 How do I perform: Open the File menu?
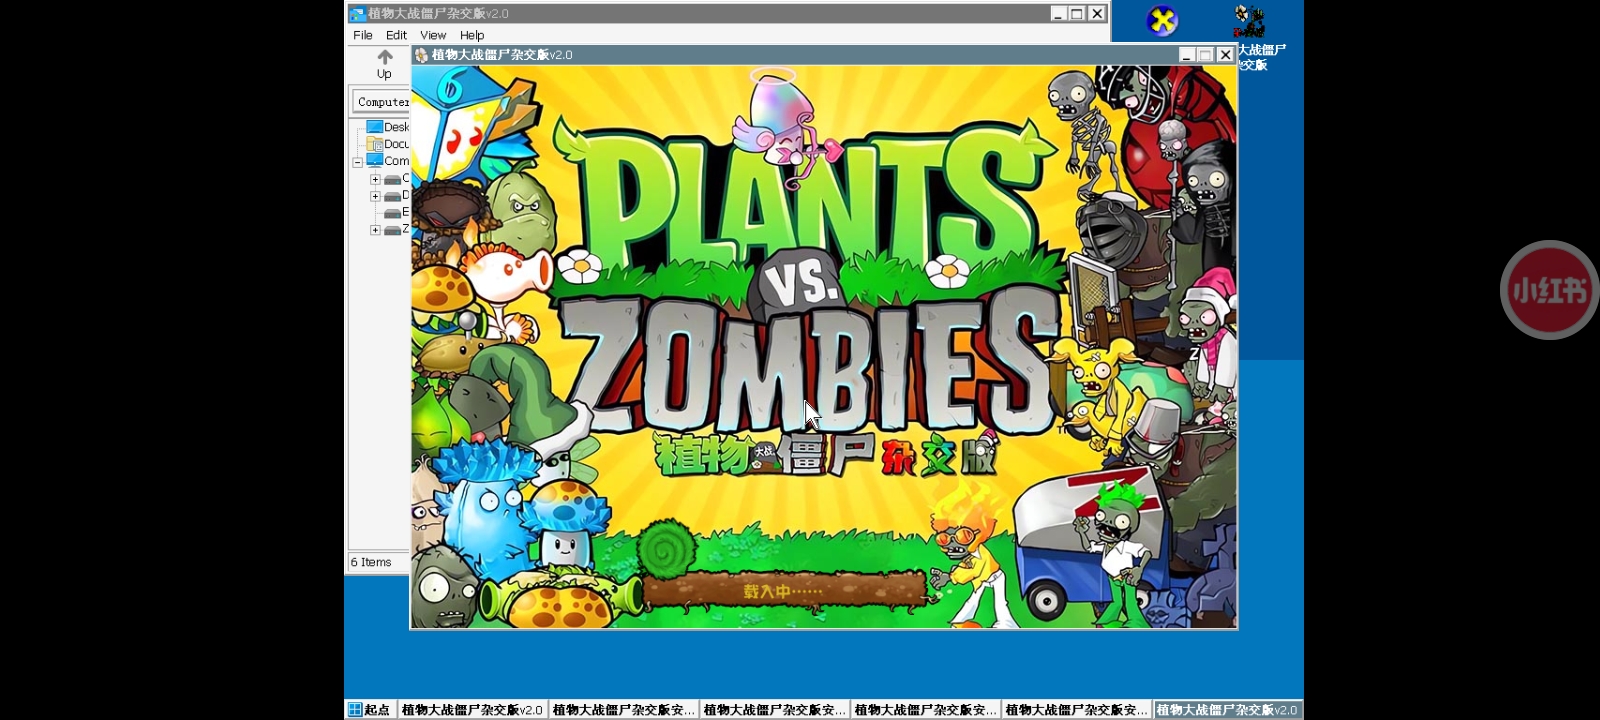pos(363,35)
